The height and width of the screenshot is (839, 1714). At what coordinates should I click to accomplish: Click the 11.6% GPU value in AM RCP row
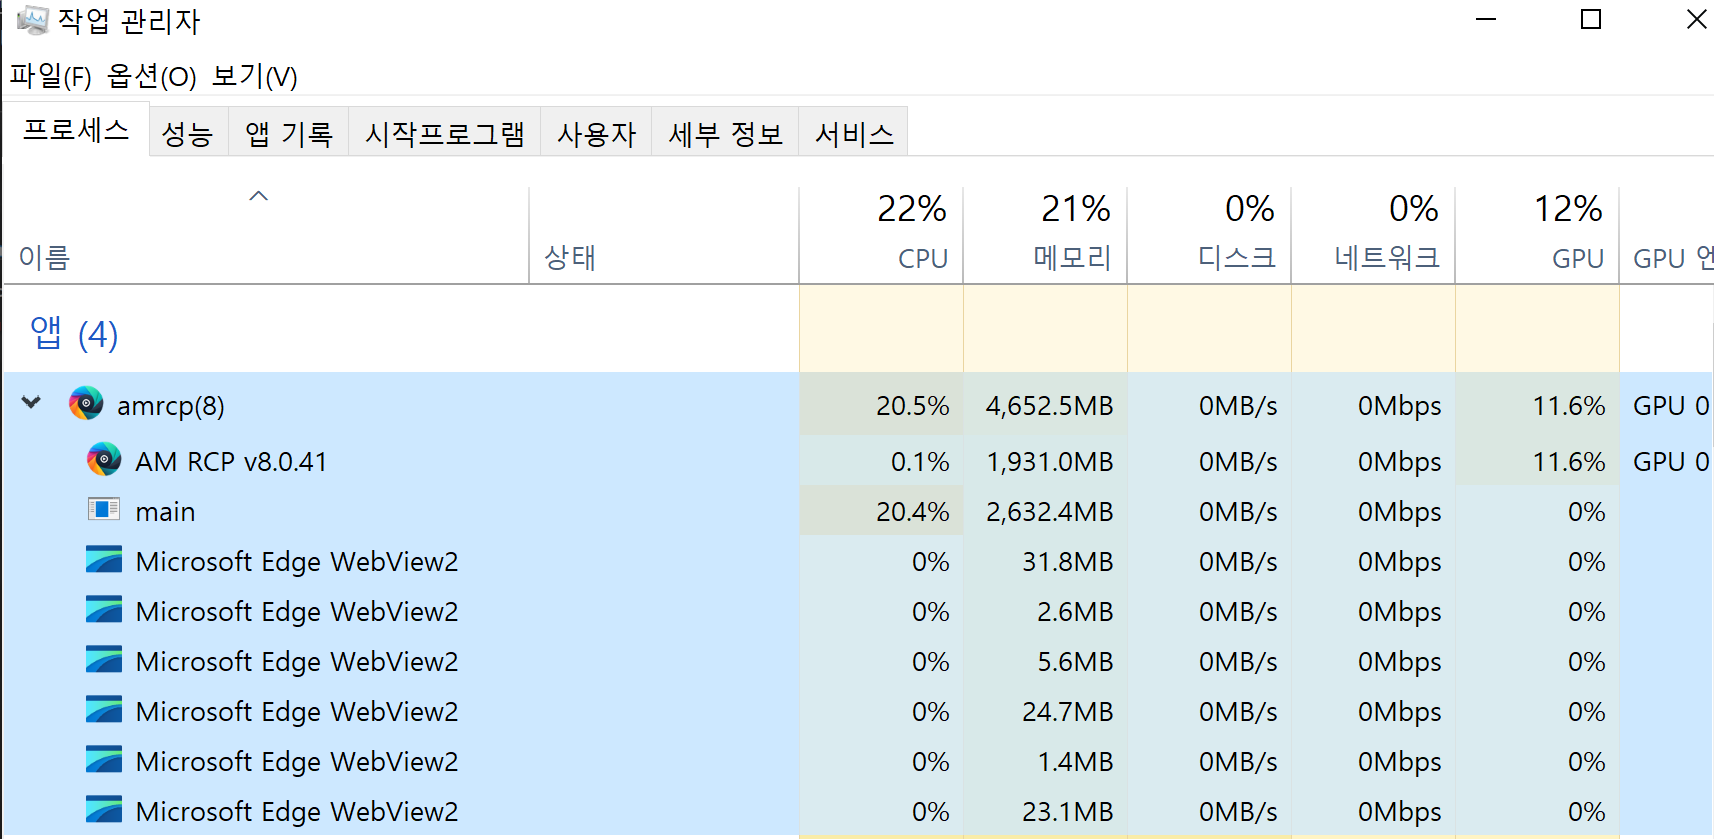pyautogui.click(x=1568, y=461)
